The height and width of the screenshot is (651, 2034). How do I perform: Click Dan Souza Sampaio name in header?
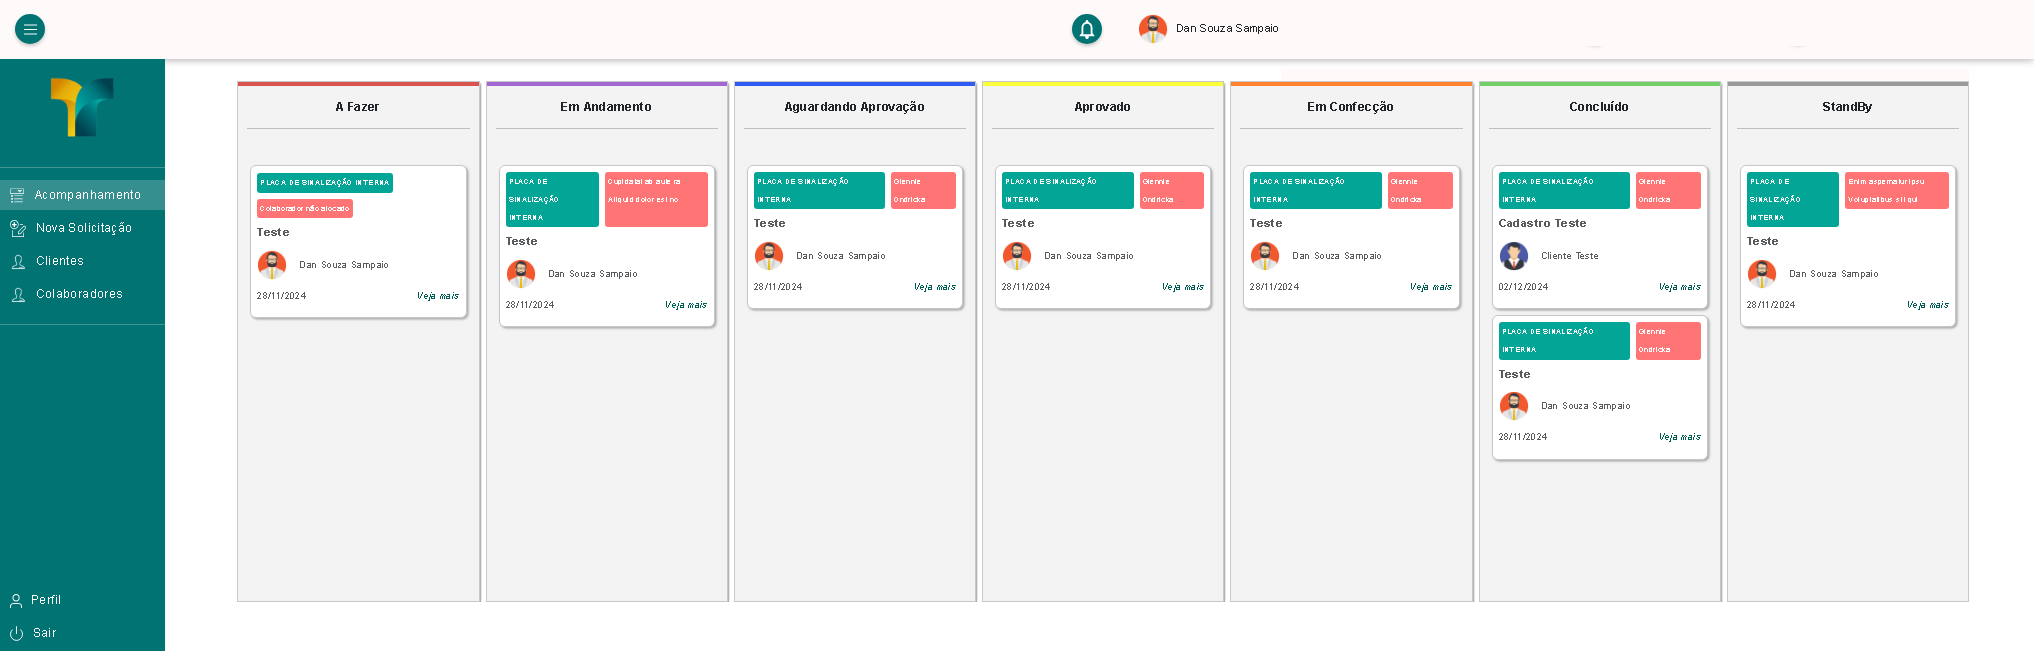pyautogui.click(x=1227, y=29)
